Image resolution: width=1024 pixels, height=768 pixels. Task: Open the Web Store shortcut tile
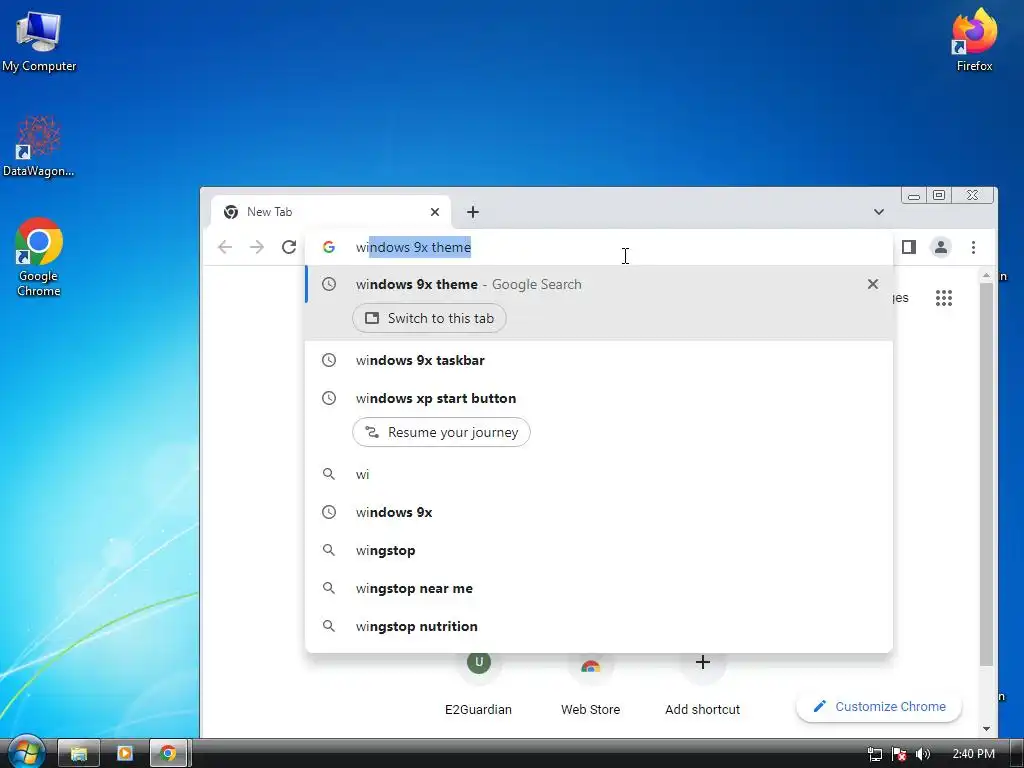coord(590,682)
